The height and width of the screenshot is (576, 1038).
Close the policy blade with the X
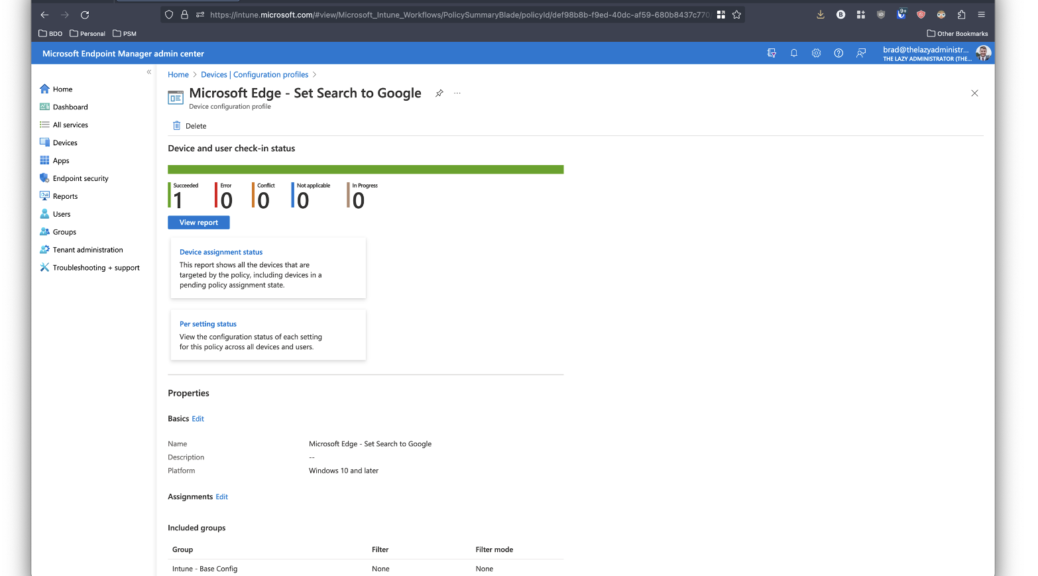(x=974, y=93)
